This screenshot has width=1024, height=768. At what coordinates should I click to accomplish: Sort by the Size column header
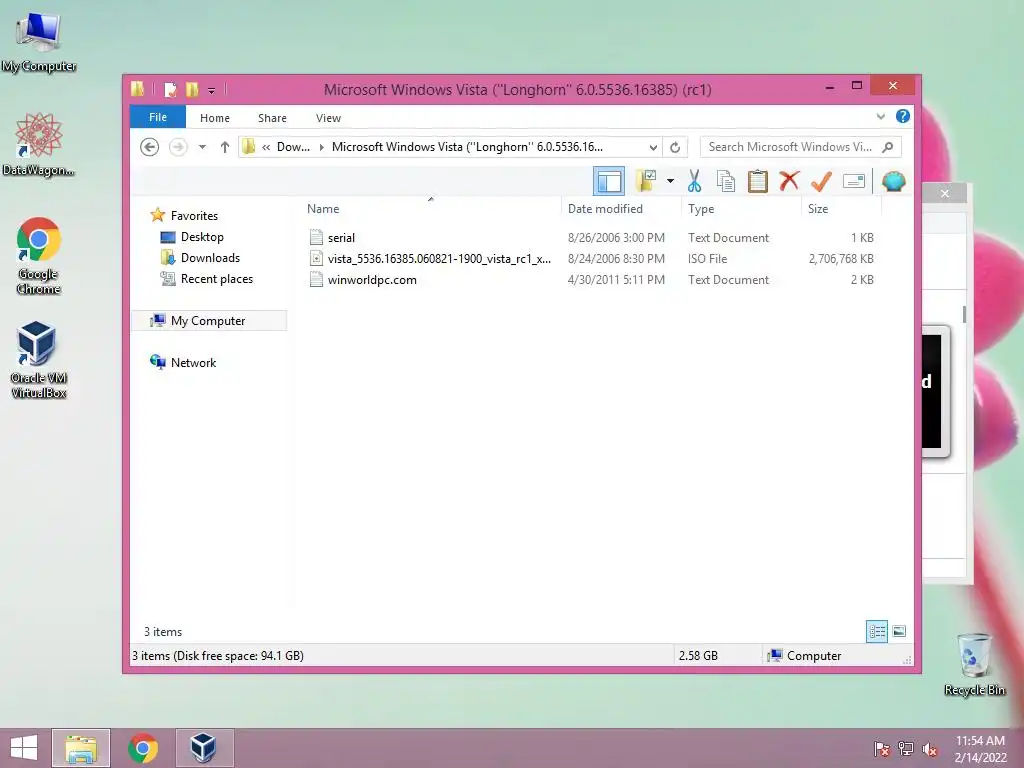(x=818, y=209)
